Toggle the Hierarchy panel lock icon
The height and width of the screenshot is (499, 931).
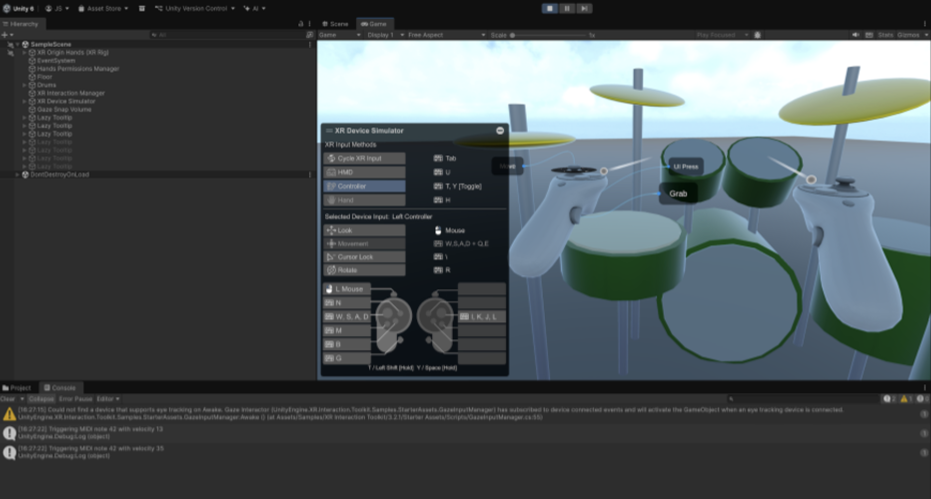[x=300, y=24]
